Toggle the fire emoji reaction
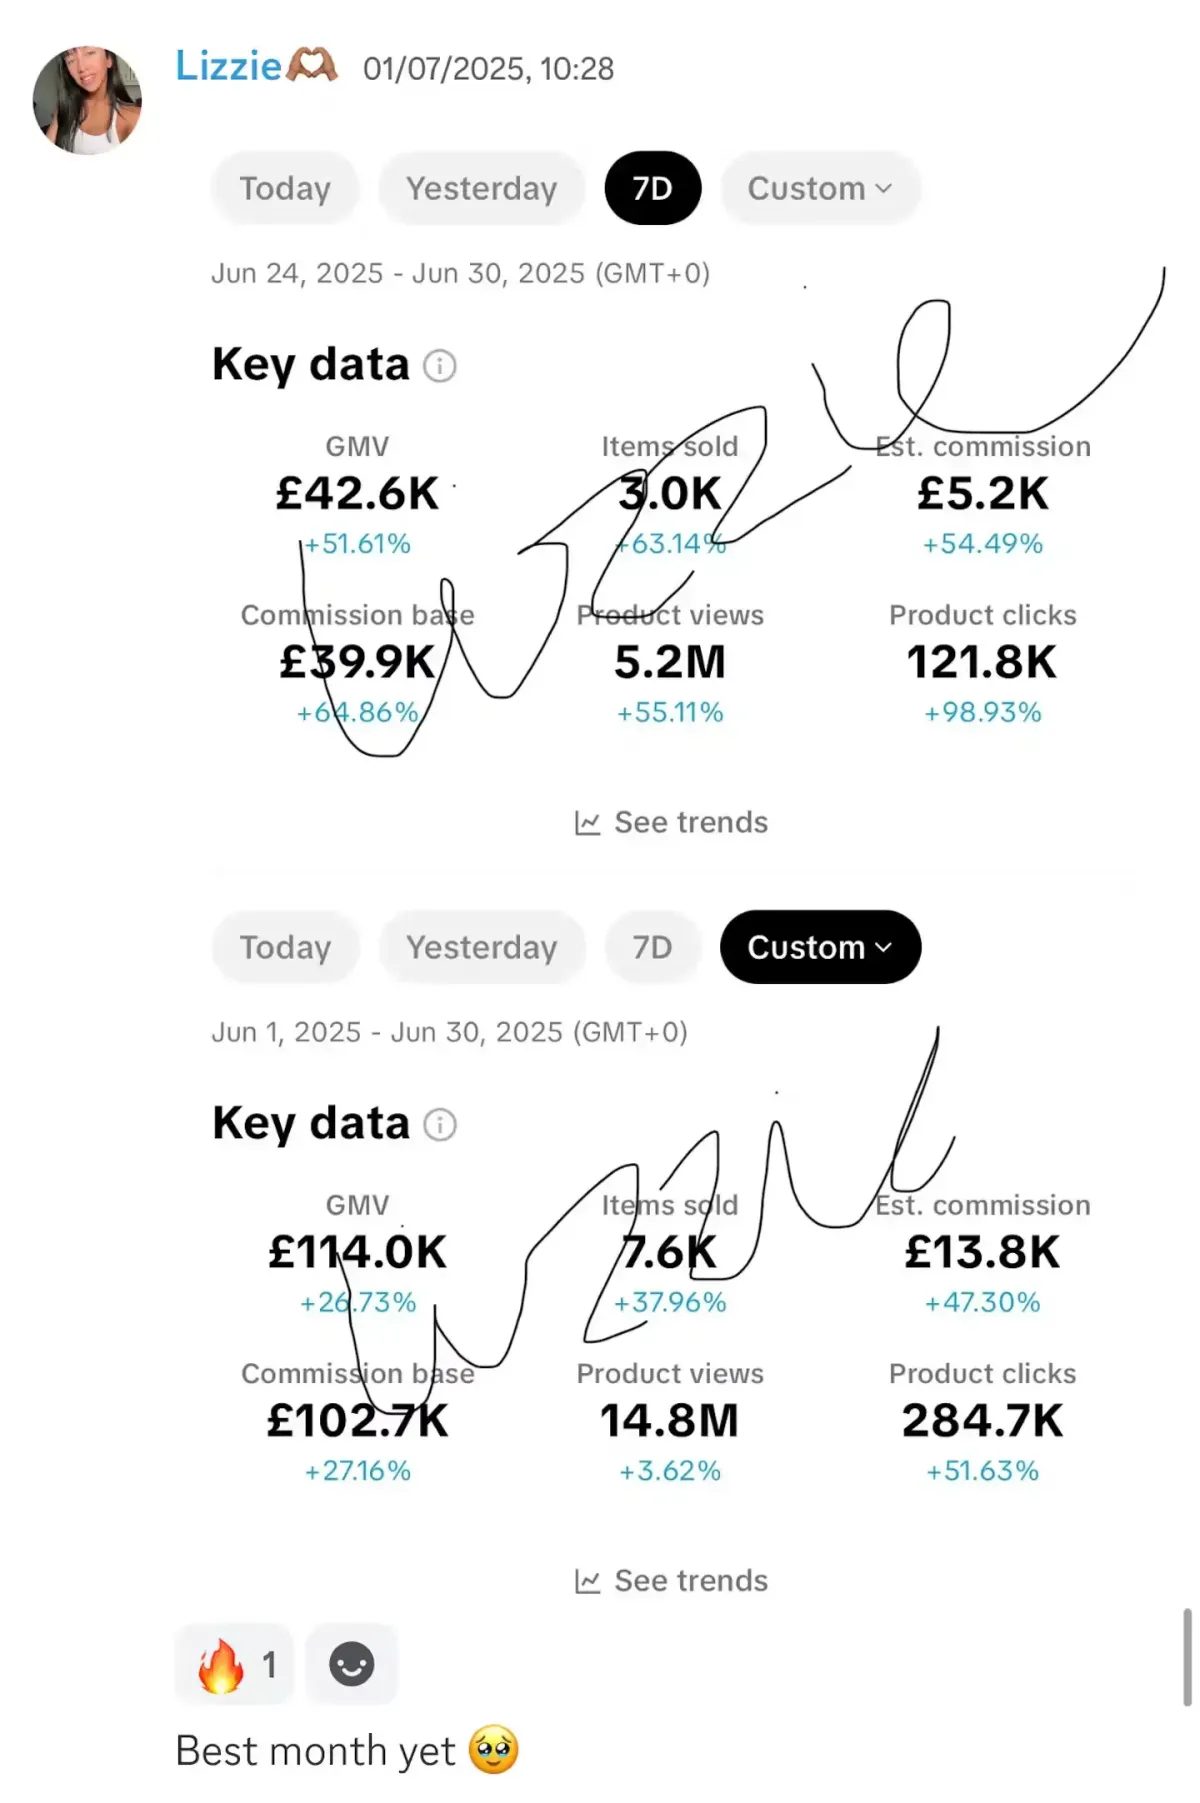The width and height of the screenshot is (1200, 1803). pos(234,1665)
